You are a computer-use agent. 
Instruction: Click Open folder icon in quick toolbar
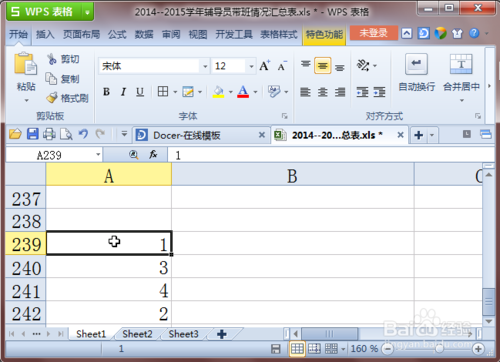pyautogui.click(x=15, y=134)
